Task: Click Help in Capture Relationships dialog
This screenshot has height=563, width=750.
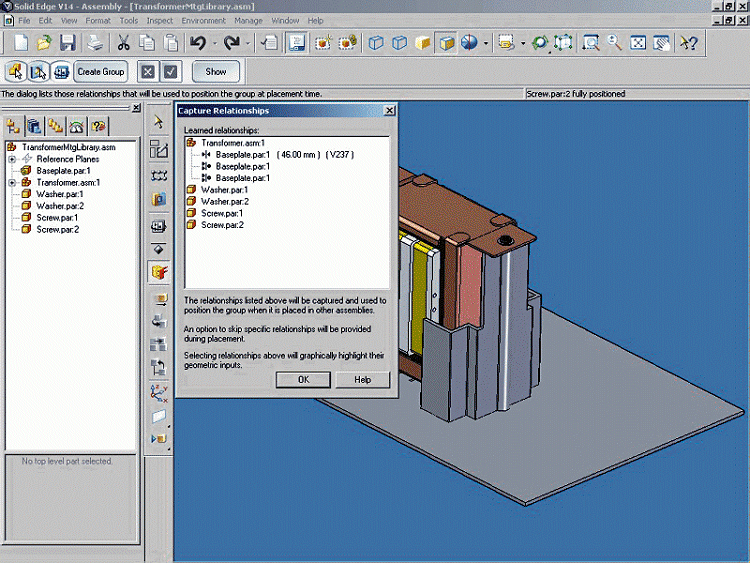Action: (363, 380)
